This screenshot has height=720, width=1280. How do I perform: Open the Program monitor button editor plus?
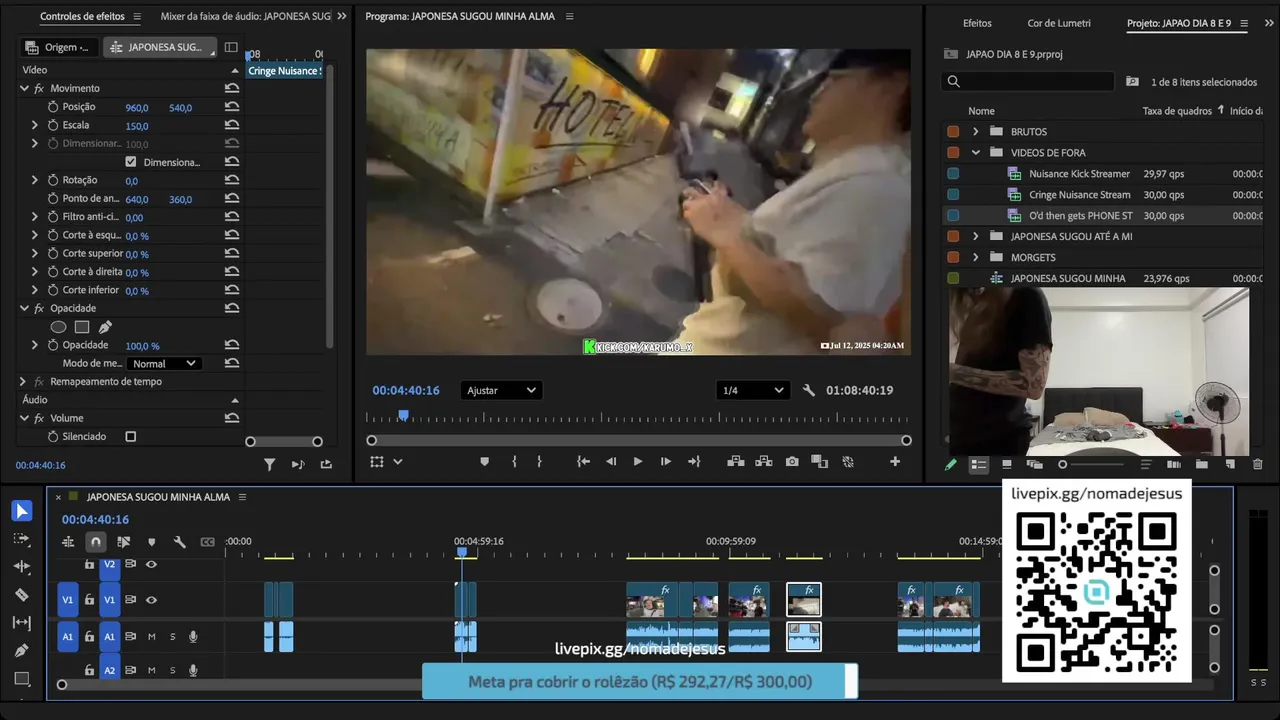895,462
